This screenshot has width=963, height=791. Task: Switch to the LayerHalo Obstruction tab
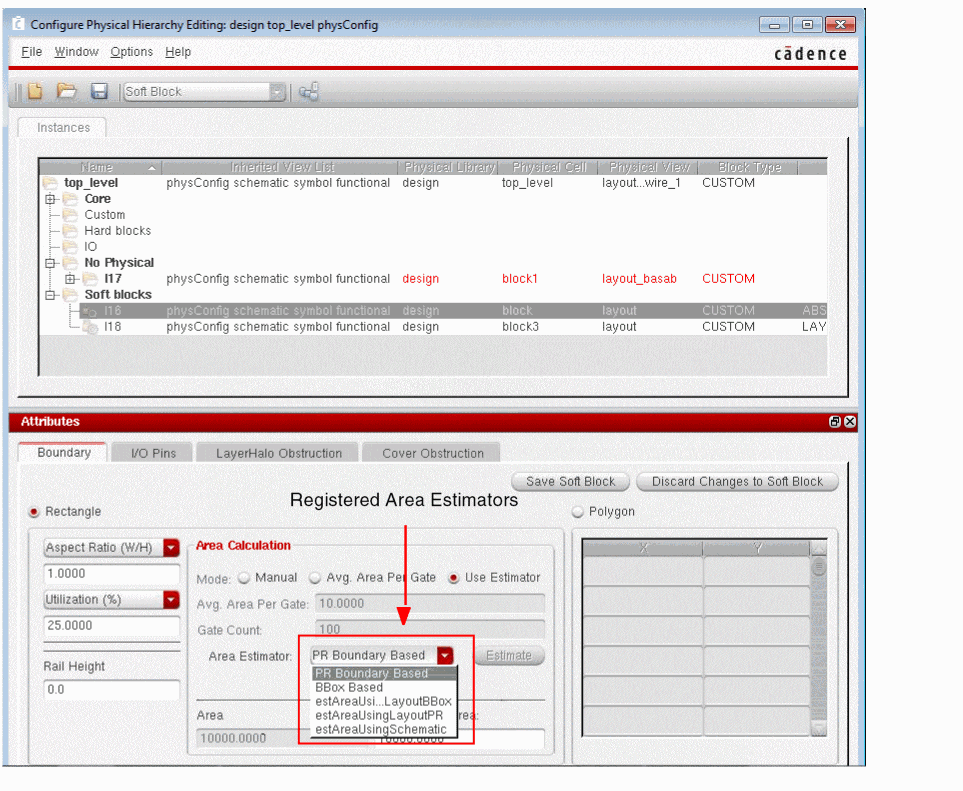point(278,453)
